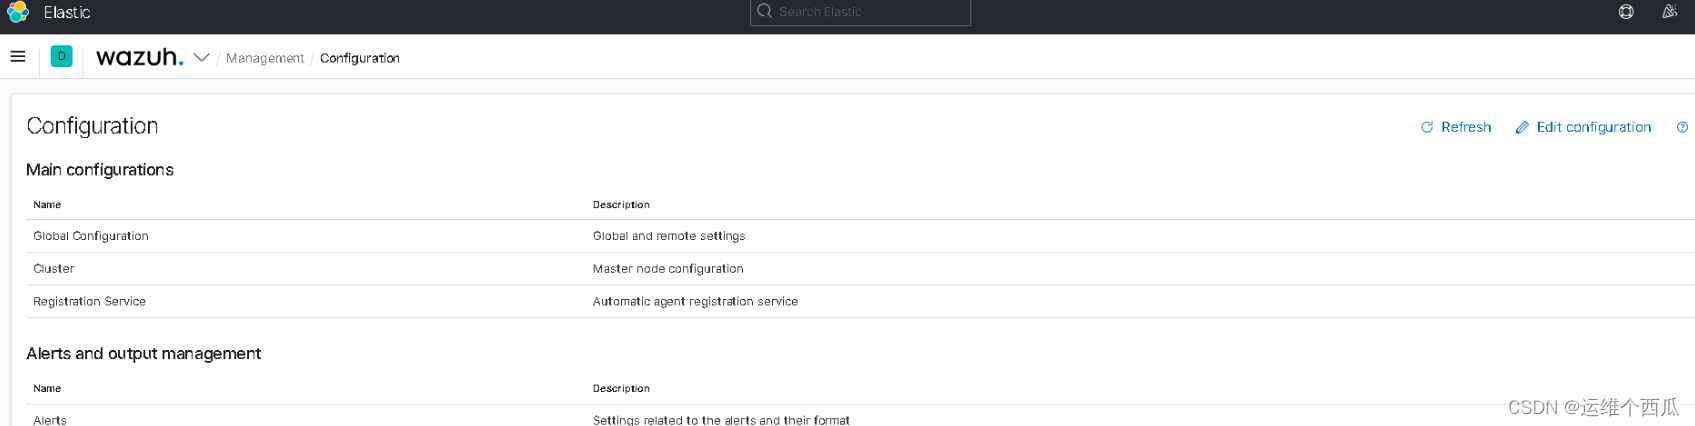Open the help menu icon in header
The image size is (1695, 426).
pos(1626,12)
